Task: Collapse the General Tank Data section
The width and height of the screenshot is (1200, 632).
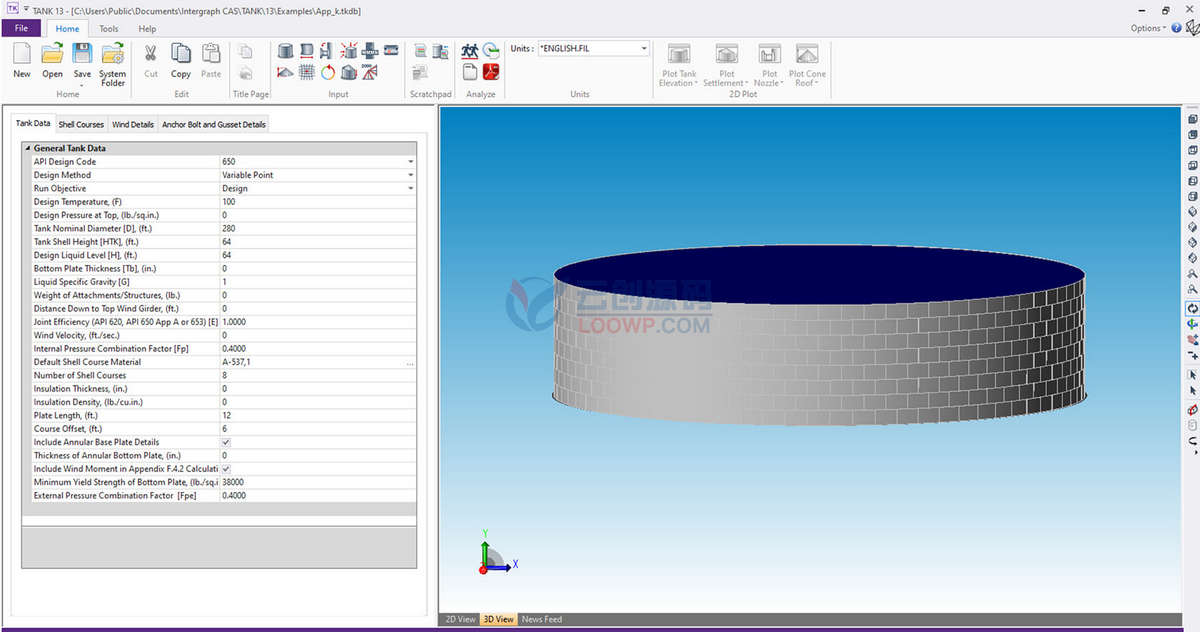Action: tap(27, 148)
